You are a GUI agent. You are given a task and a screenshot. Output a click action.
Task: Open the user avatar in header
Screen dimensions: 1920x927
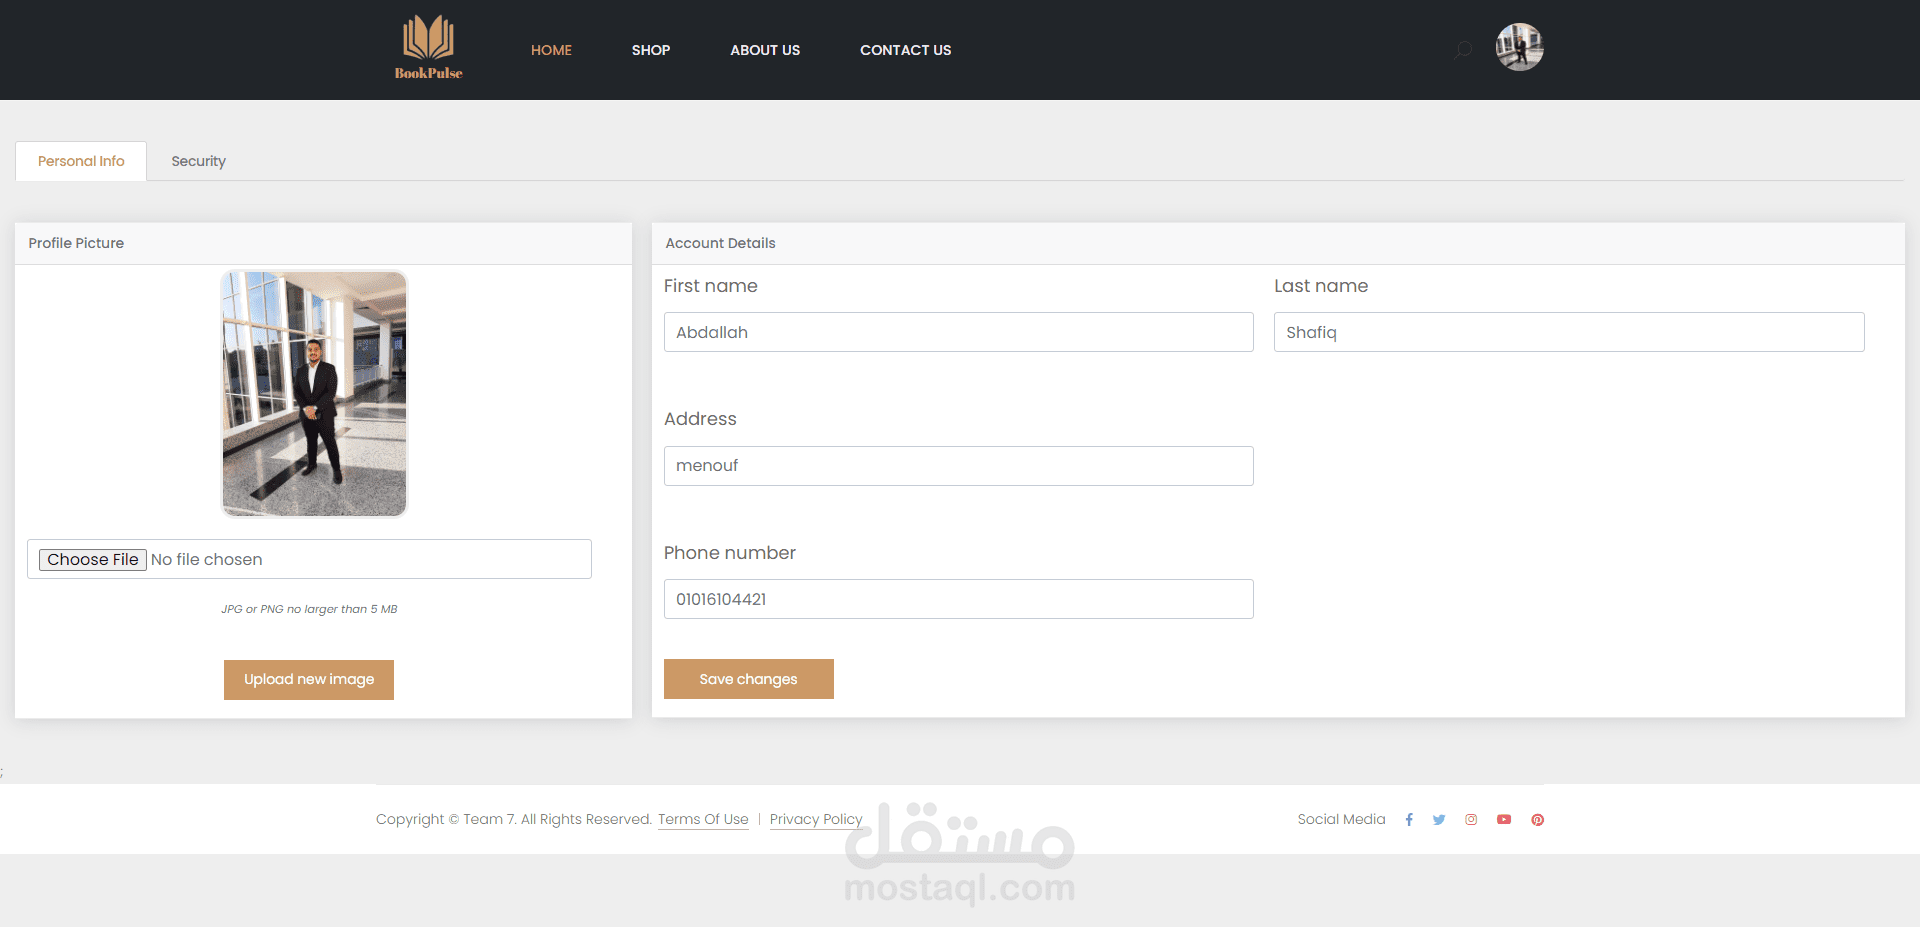tap(1519, 47)
